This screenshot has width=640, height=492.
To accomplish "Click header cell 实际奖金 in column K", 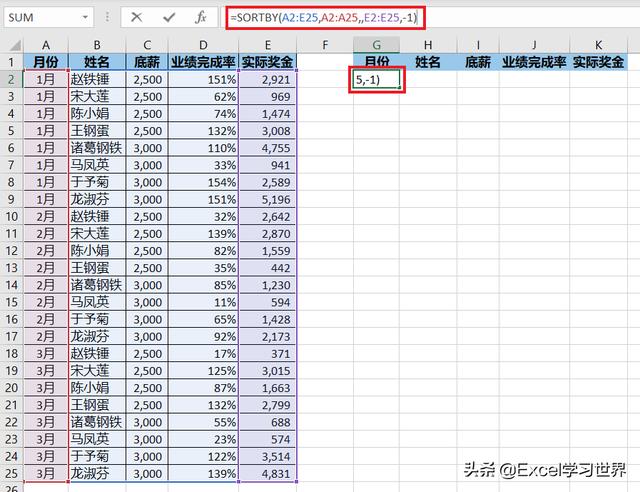I will click(x=598, y=62).
